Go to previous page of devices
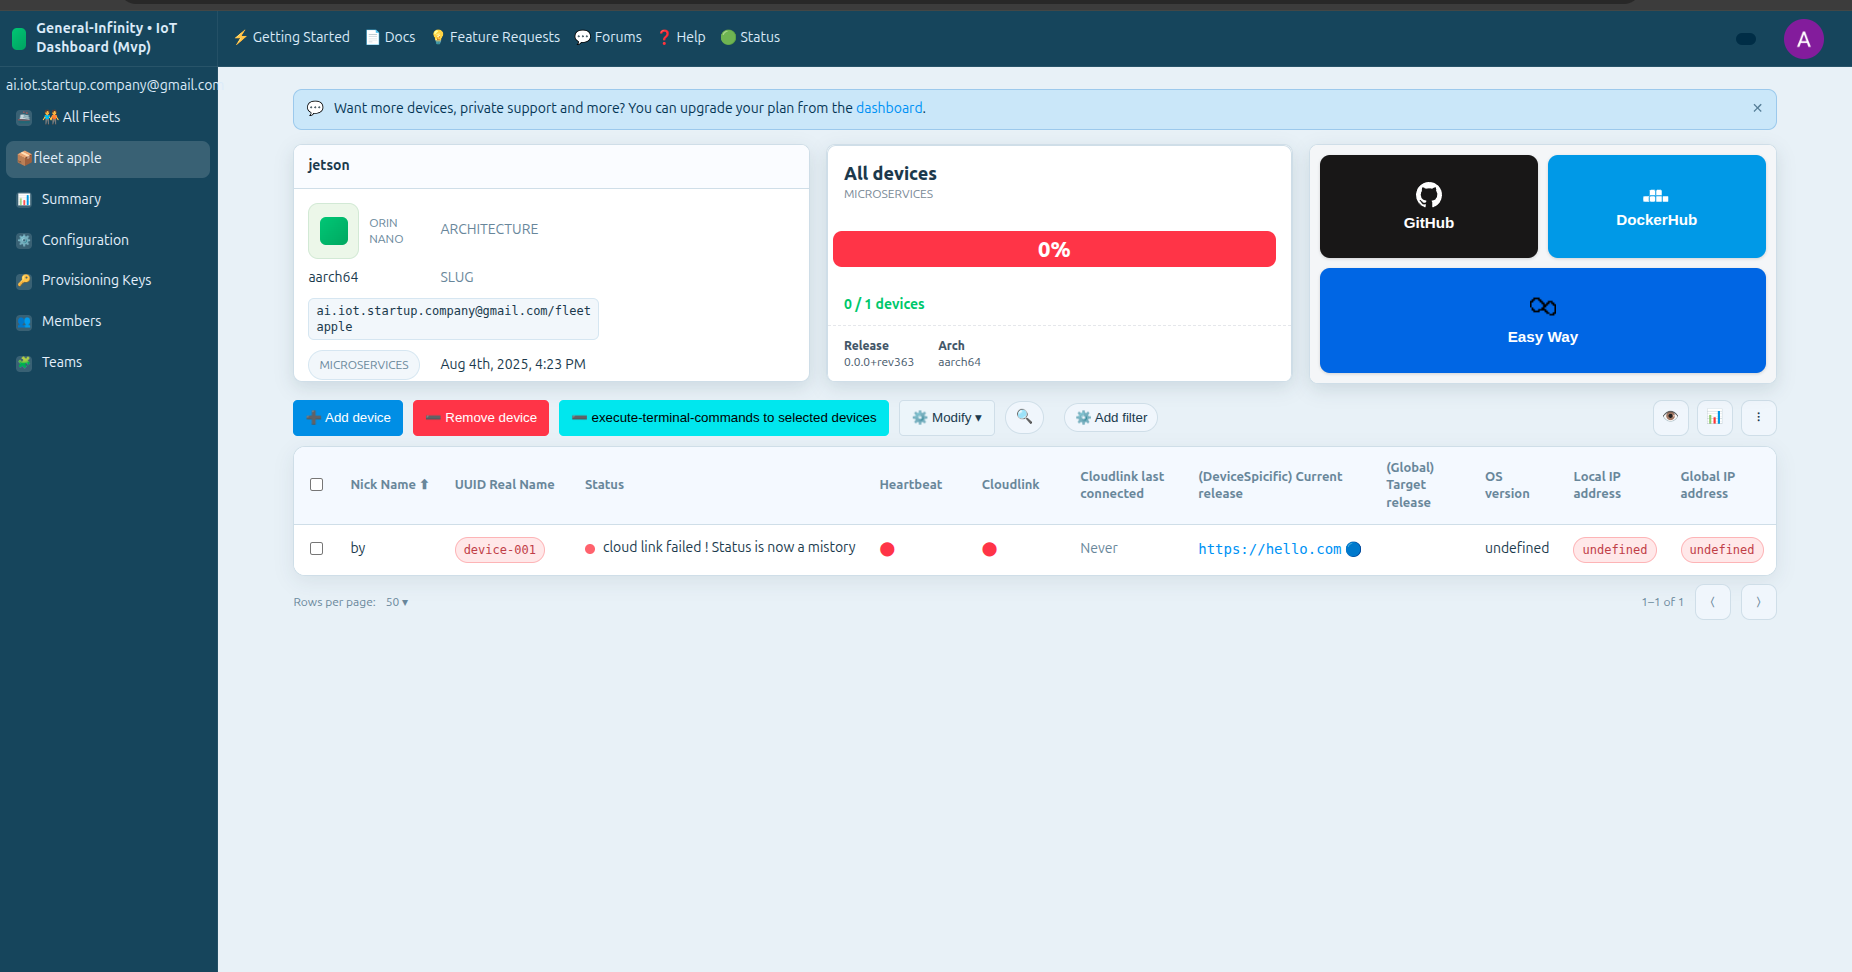This screenshot has height=972, width=1852. point(1713,602)
